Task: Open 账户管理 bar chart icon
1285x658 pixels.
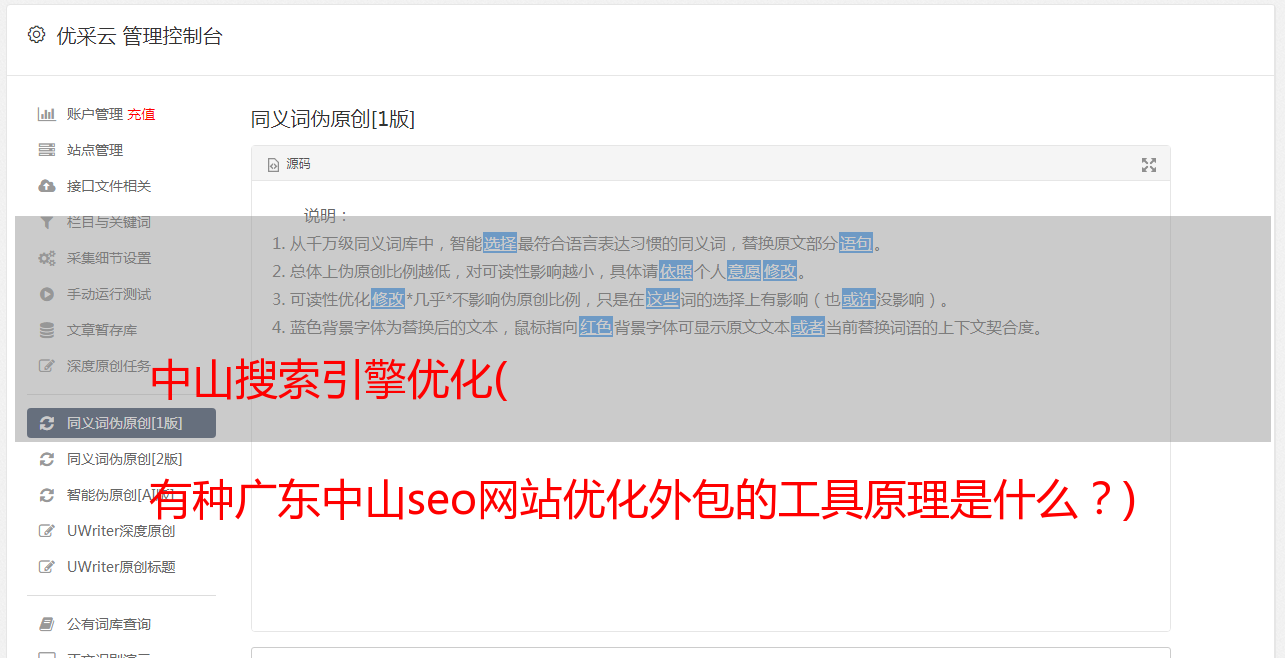Action: click(x=46, y=114)
